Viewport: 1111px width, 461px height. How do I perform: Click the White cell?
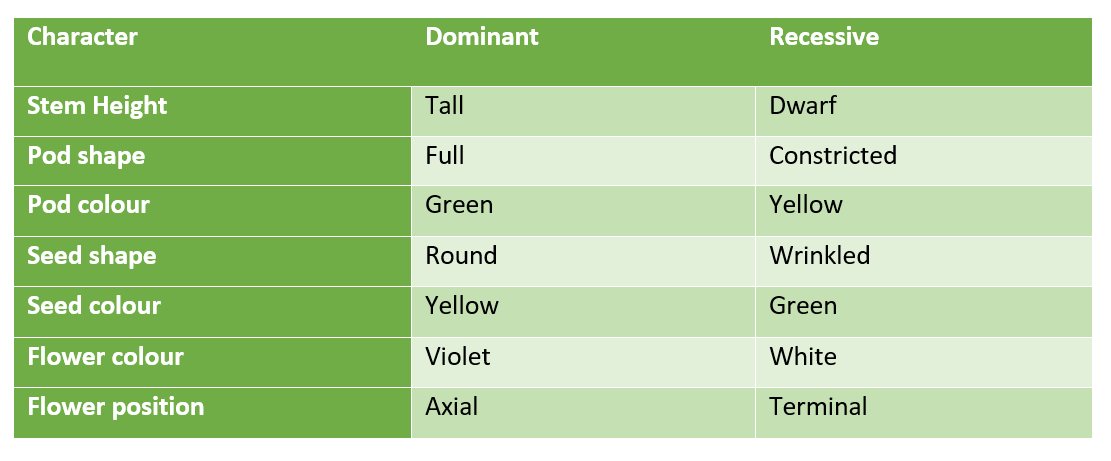[803, 356]
